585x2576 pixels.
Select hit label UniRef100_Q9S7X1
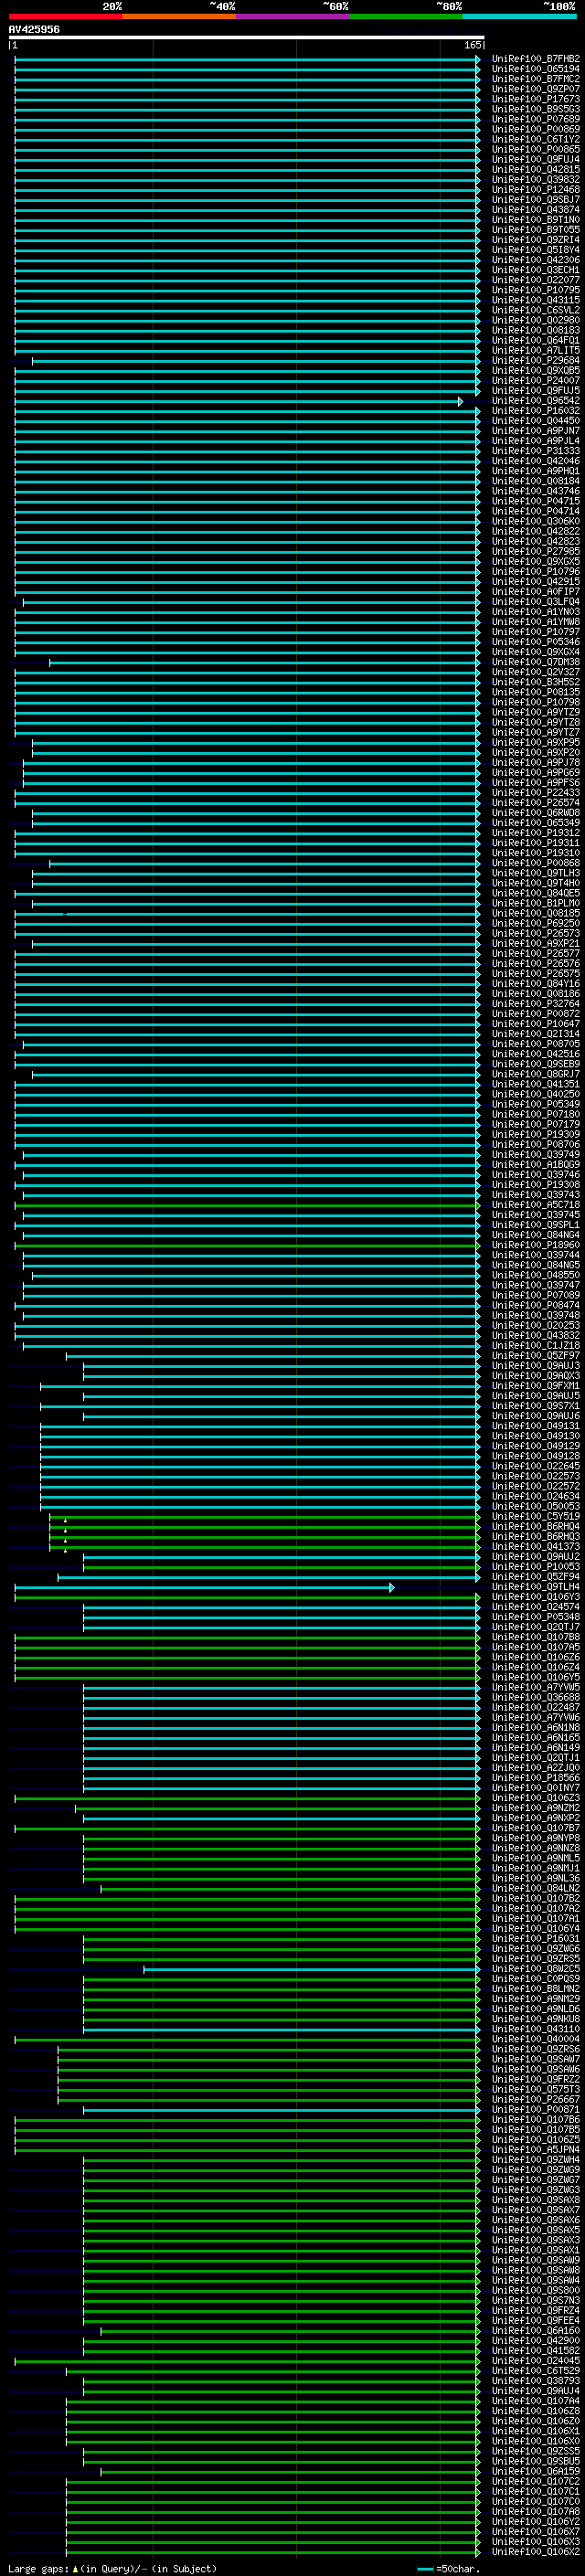coord(535,1405)
